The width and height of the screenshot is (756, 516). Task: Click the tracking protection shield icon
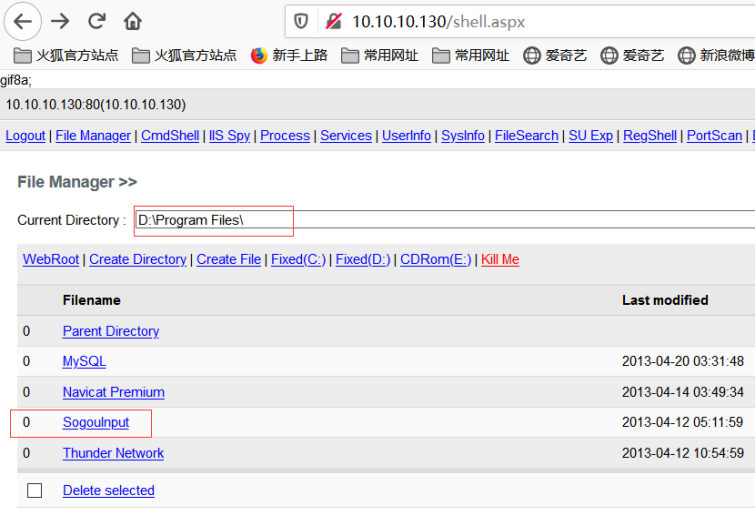pos(301,21)
